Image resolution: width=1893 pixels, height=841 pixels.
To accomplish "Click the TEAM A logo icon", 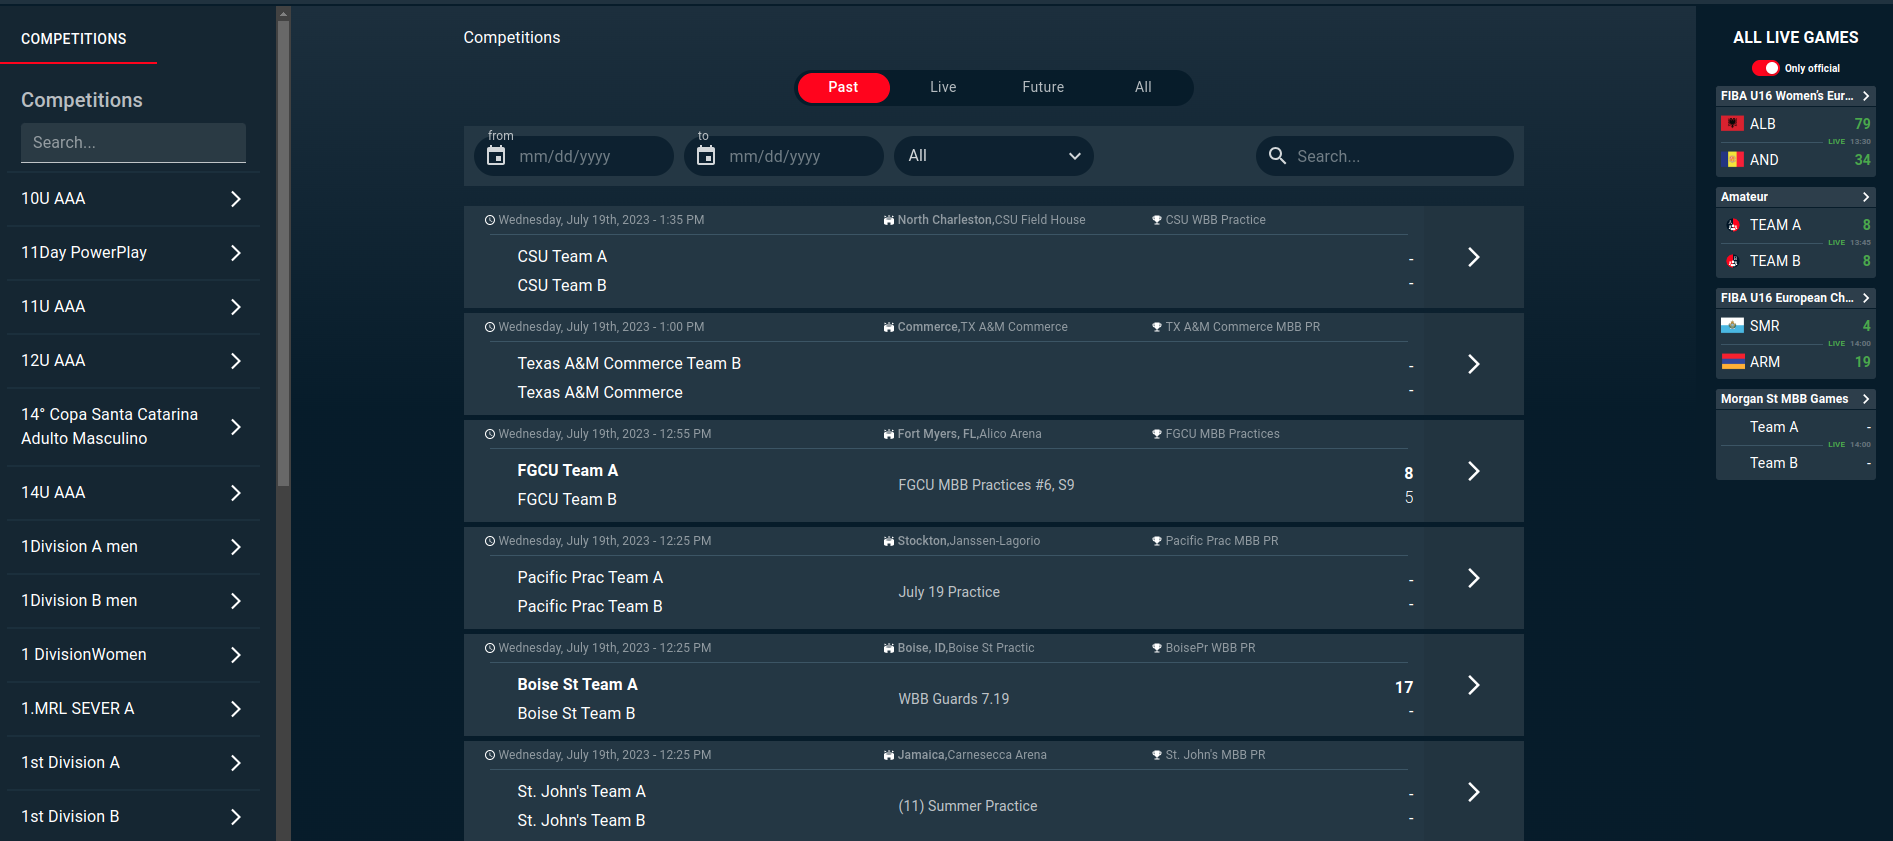I will [1733, 225].
